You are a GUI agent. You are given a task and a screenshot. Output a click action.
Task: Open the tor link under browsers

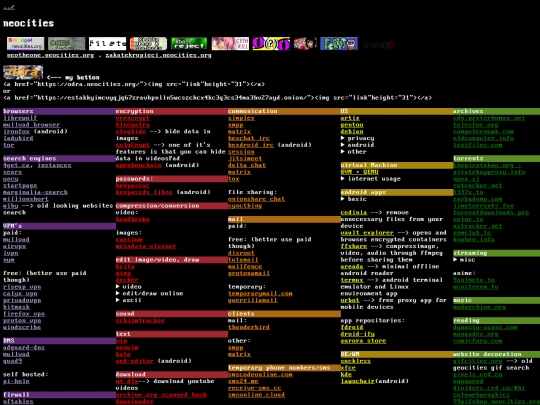(9, 145)
